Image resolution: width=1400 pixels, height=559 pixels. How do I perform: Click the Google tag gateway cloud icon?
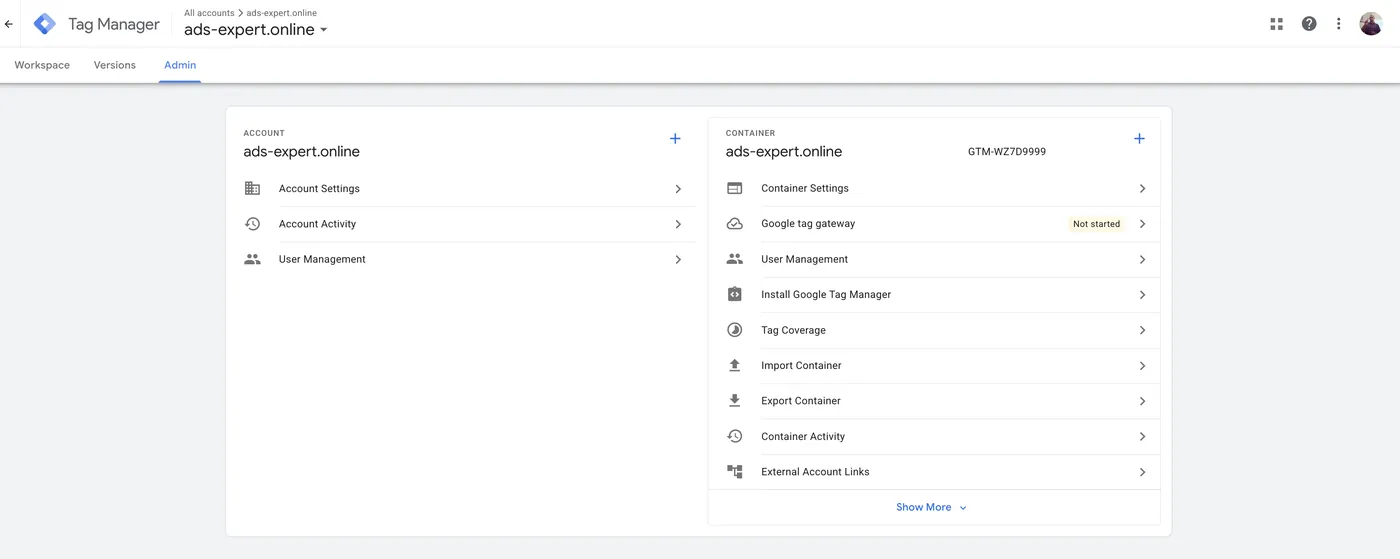coord(734,224)
